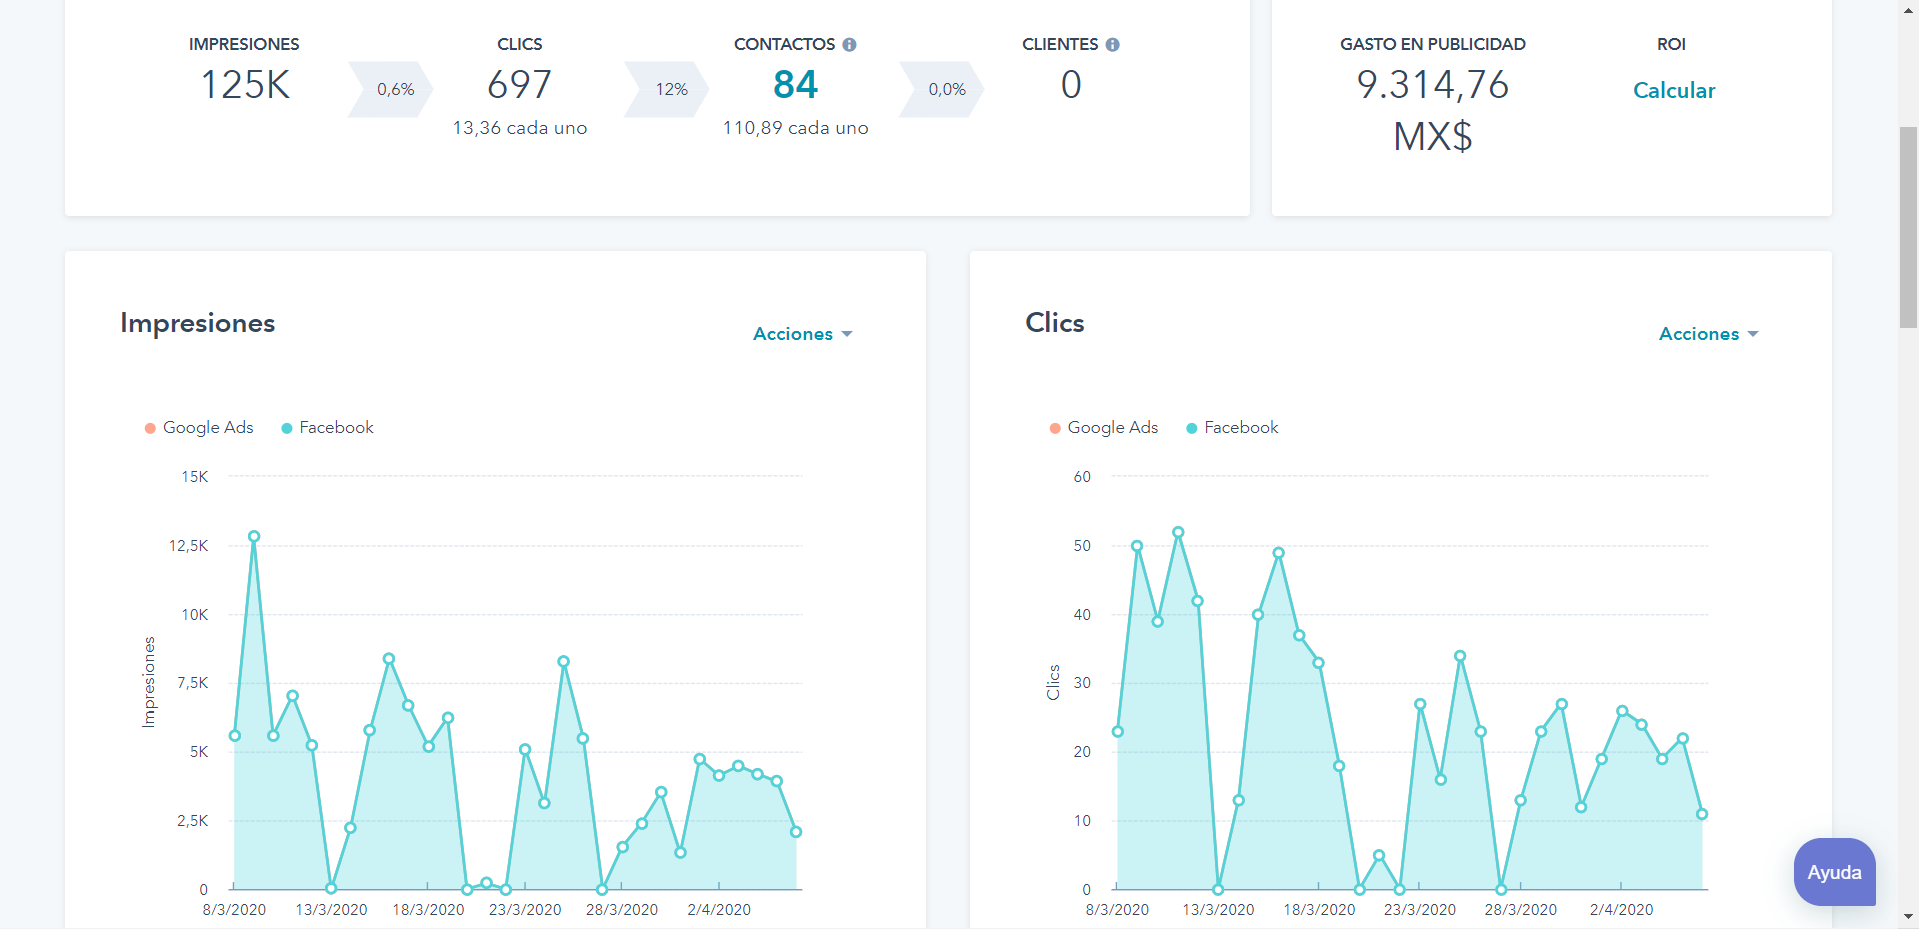Viewport: 1919px width, 929px height.
Task: Open the Acciones dropdown on Impresiones chart
Action: 802,334
